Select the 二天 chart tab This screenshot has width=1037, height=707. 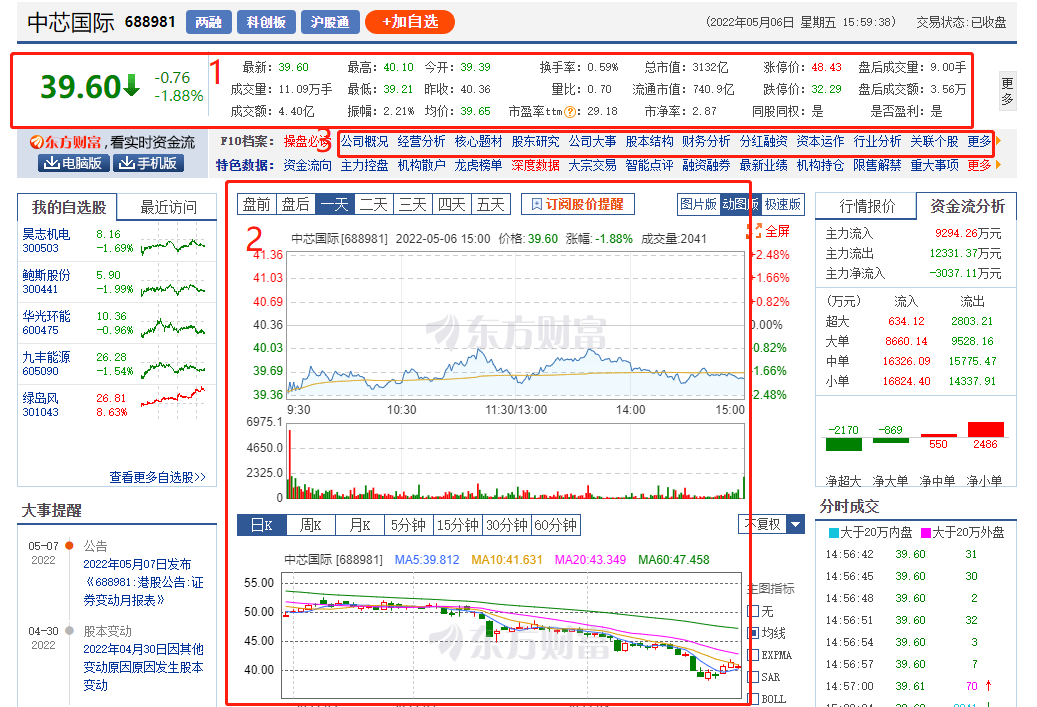click(x=374, y=204)
